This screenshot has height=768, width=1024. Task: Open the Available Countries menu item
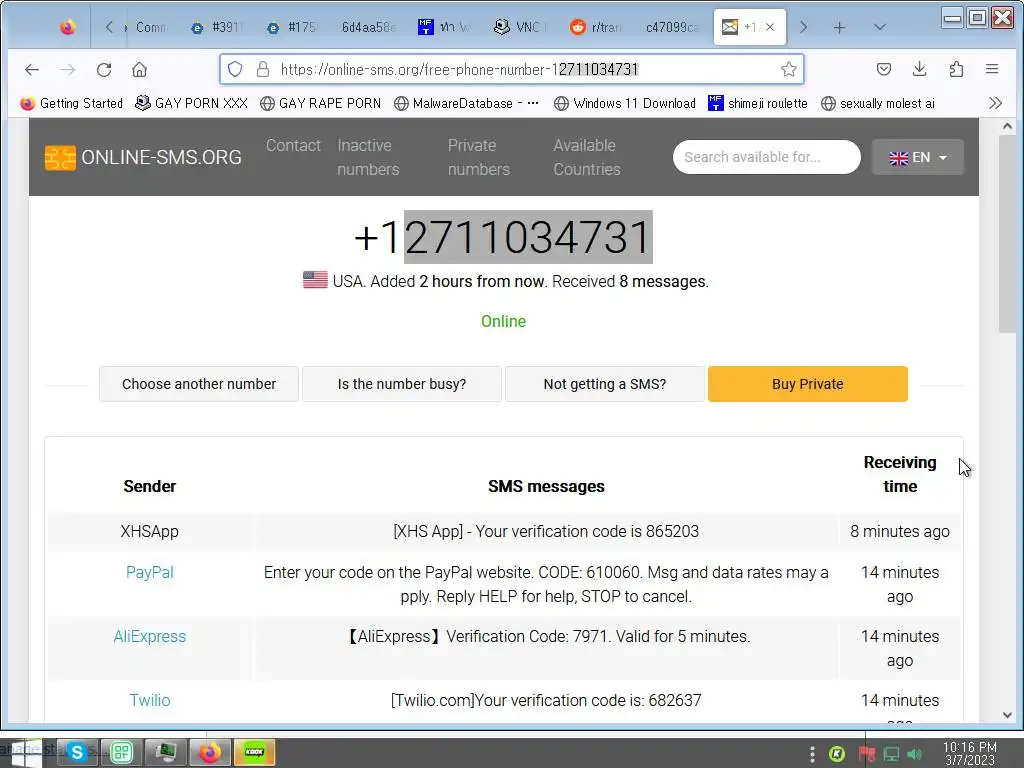point(586,157)
